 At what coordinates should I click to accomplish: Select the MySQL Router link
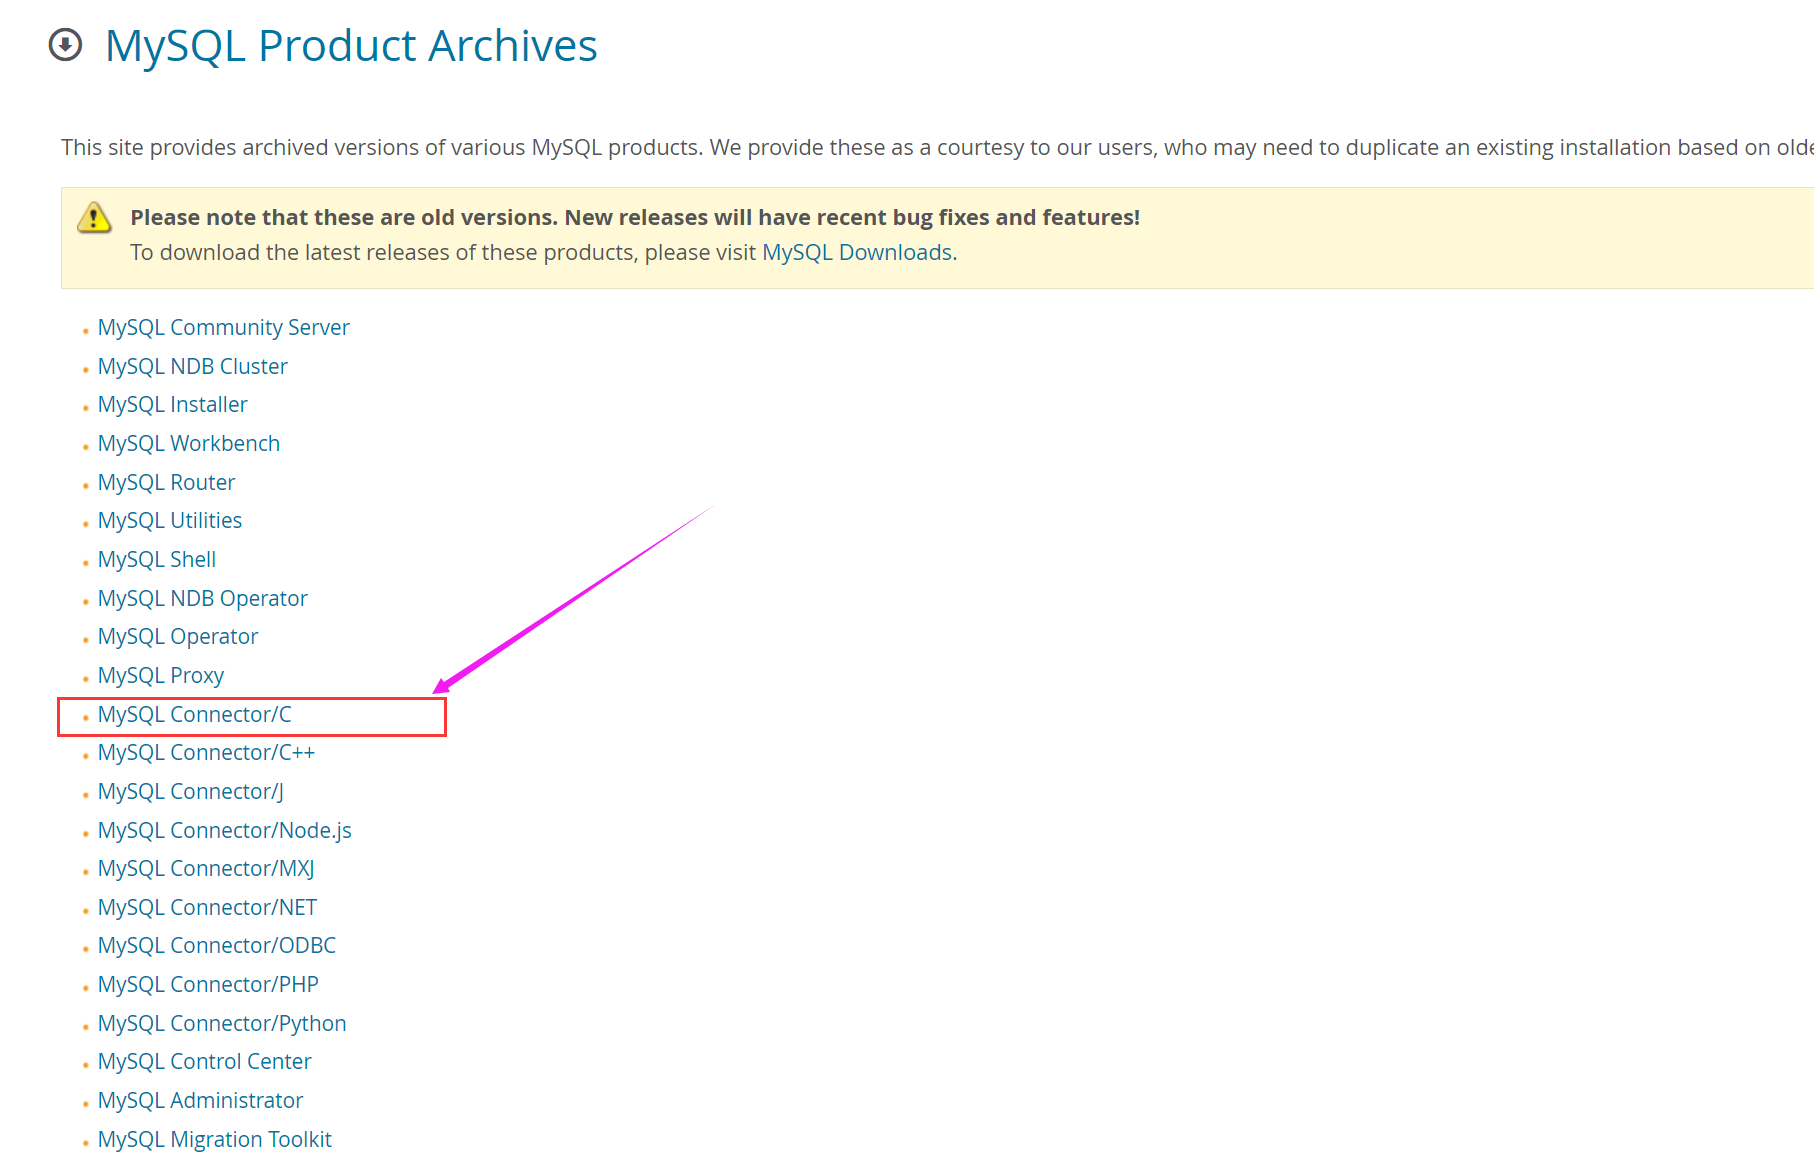point(166,482)
